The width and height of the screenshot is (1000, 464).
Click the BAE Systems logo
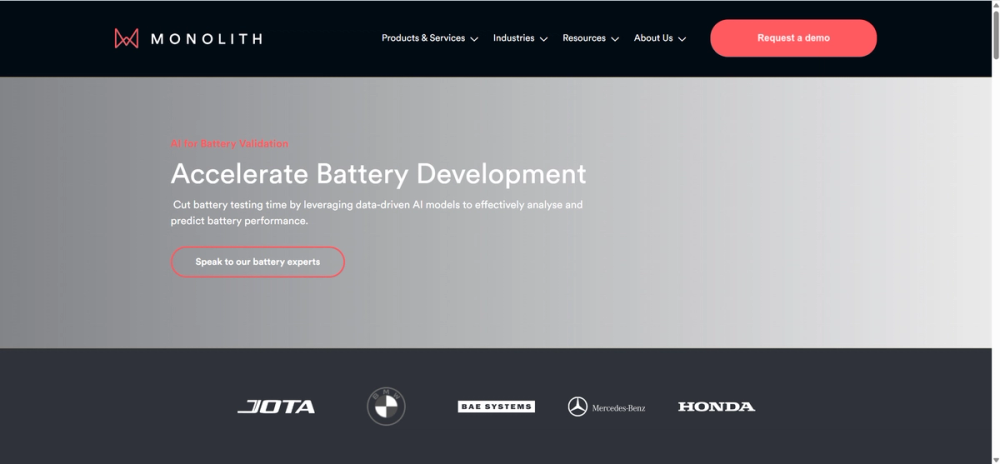click(x=496, y=407)
